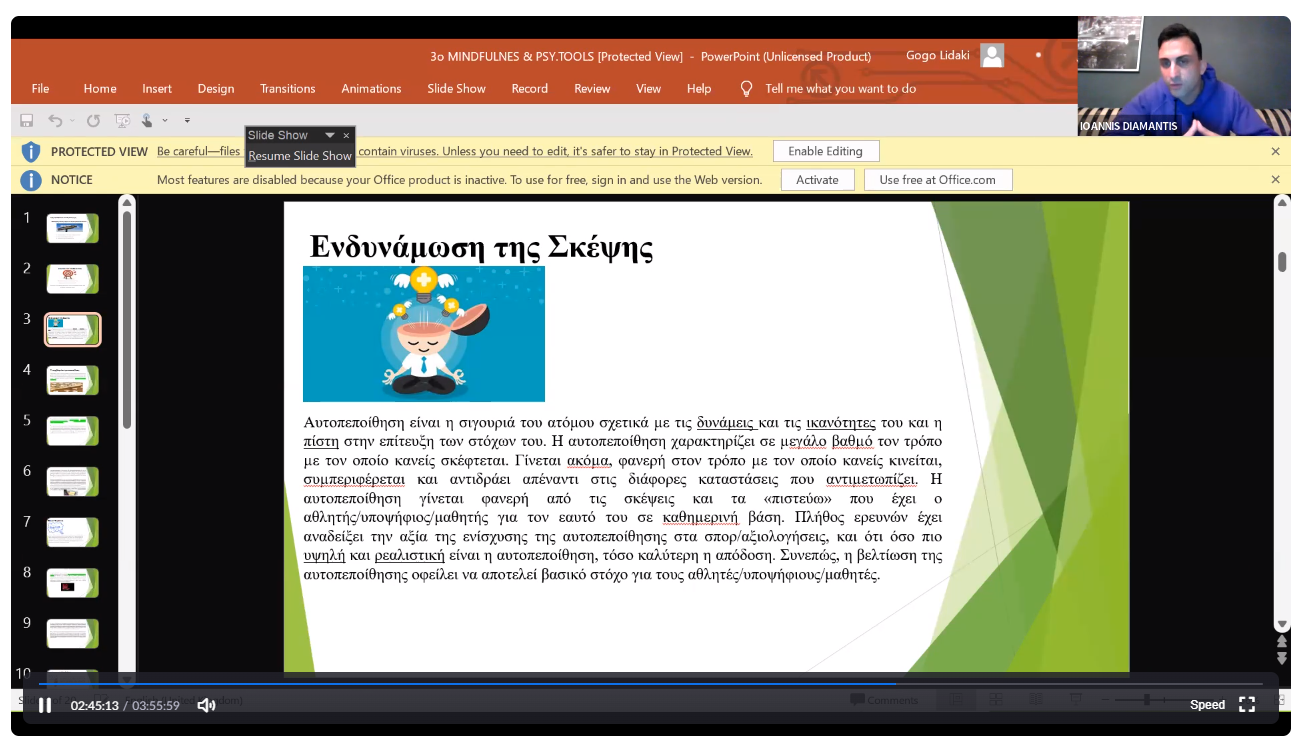The width and height of the screenshot is (1292, 736).
Task: Open the video Speed setting
Action: (x=1207, y=705)
